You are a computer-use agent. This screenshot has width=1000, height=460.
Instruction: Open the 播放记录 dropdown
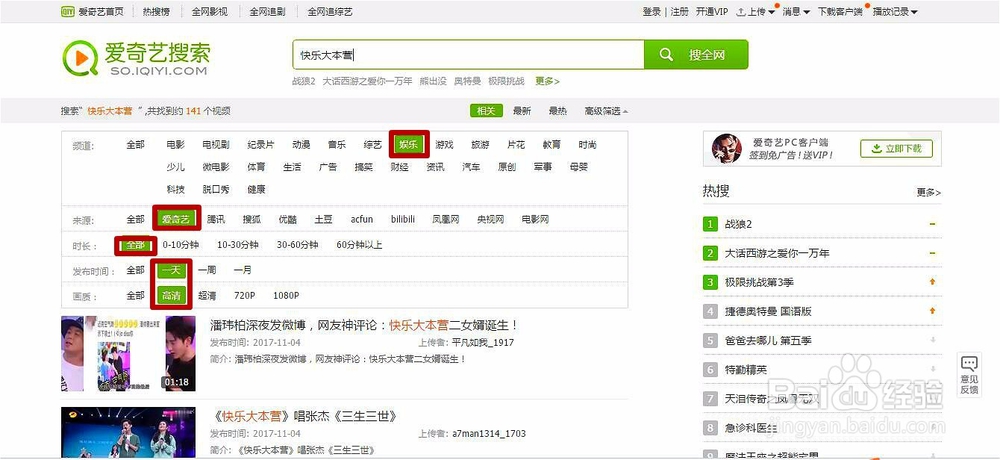(895, 11)
